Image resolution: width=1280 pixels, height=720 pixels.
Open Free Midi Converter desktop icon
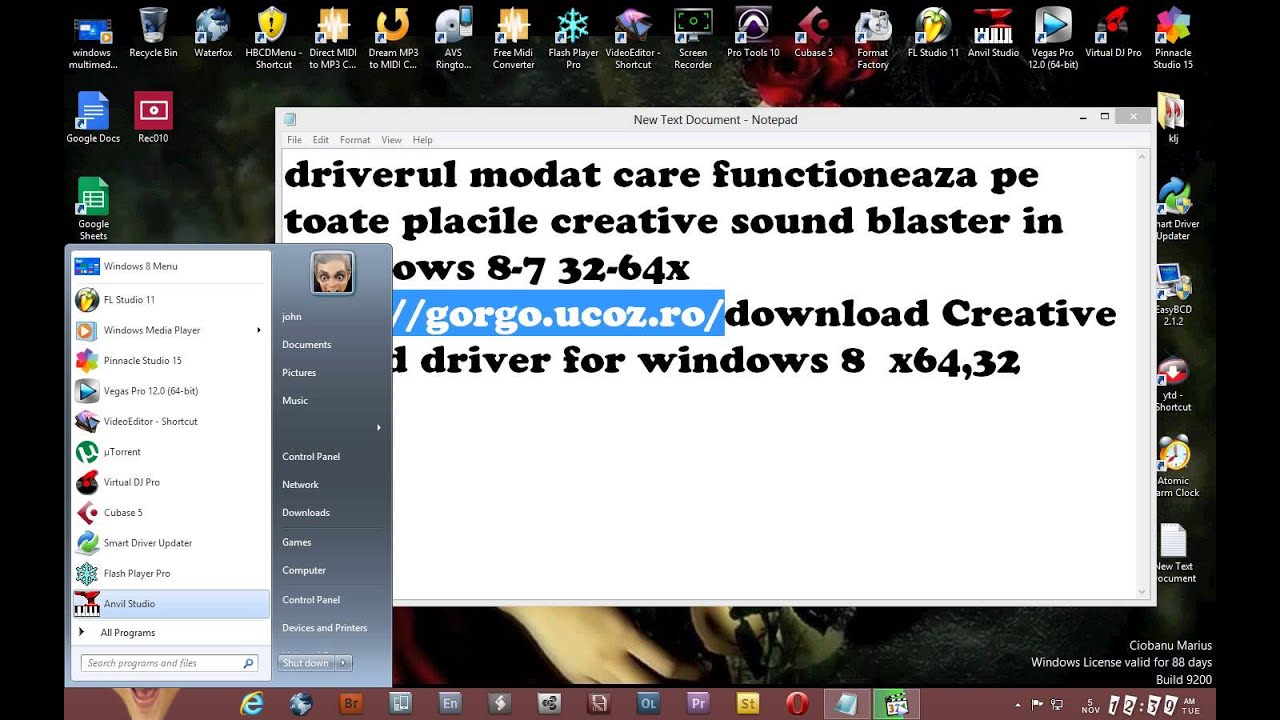click(x=513, y=36)
